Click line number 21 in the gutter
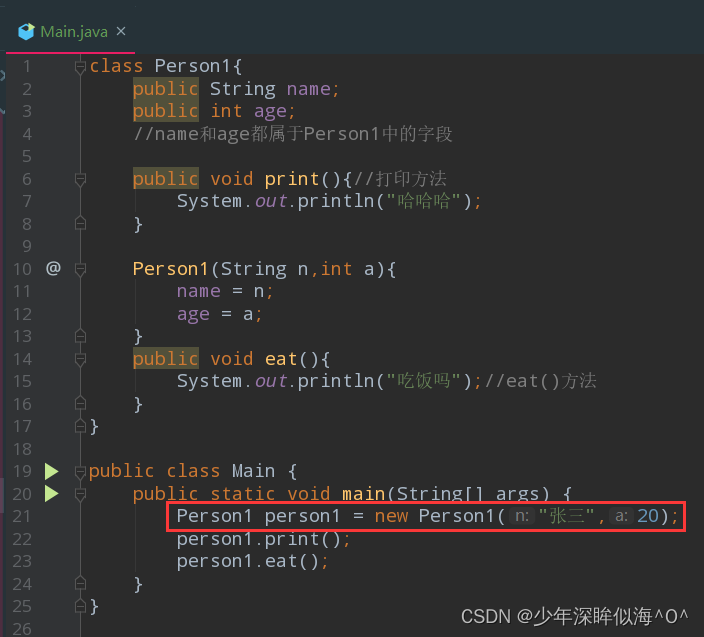704x637 pixels. coord(22,516)
